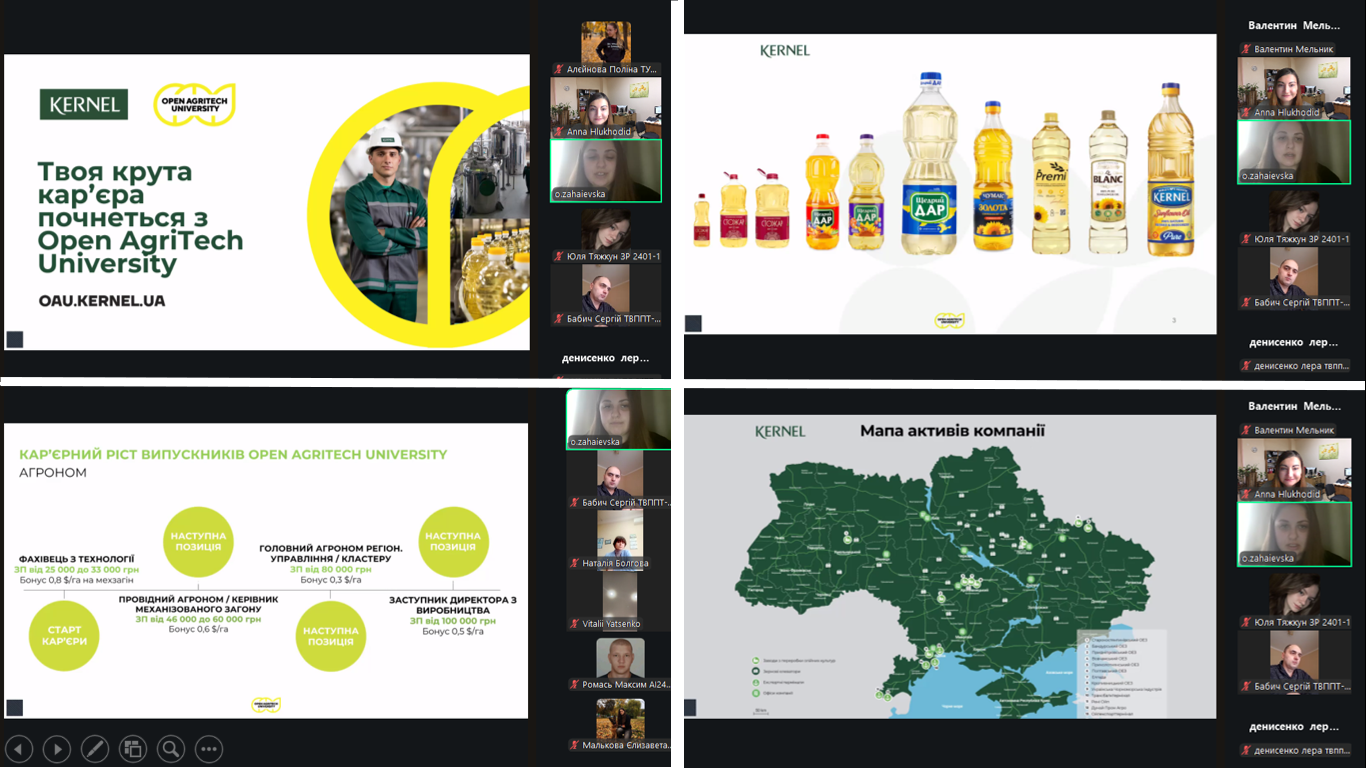Image resolution: width=1366 pixels, height=768 pixels.
Task: Advance with the next slide arrow
Action: pos(57,748)
